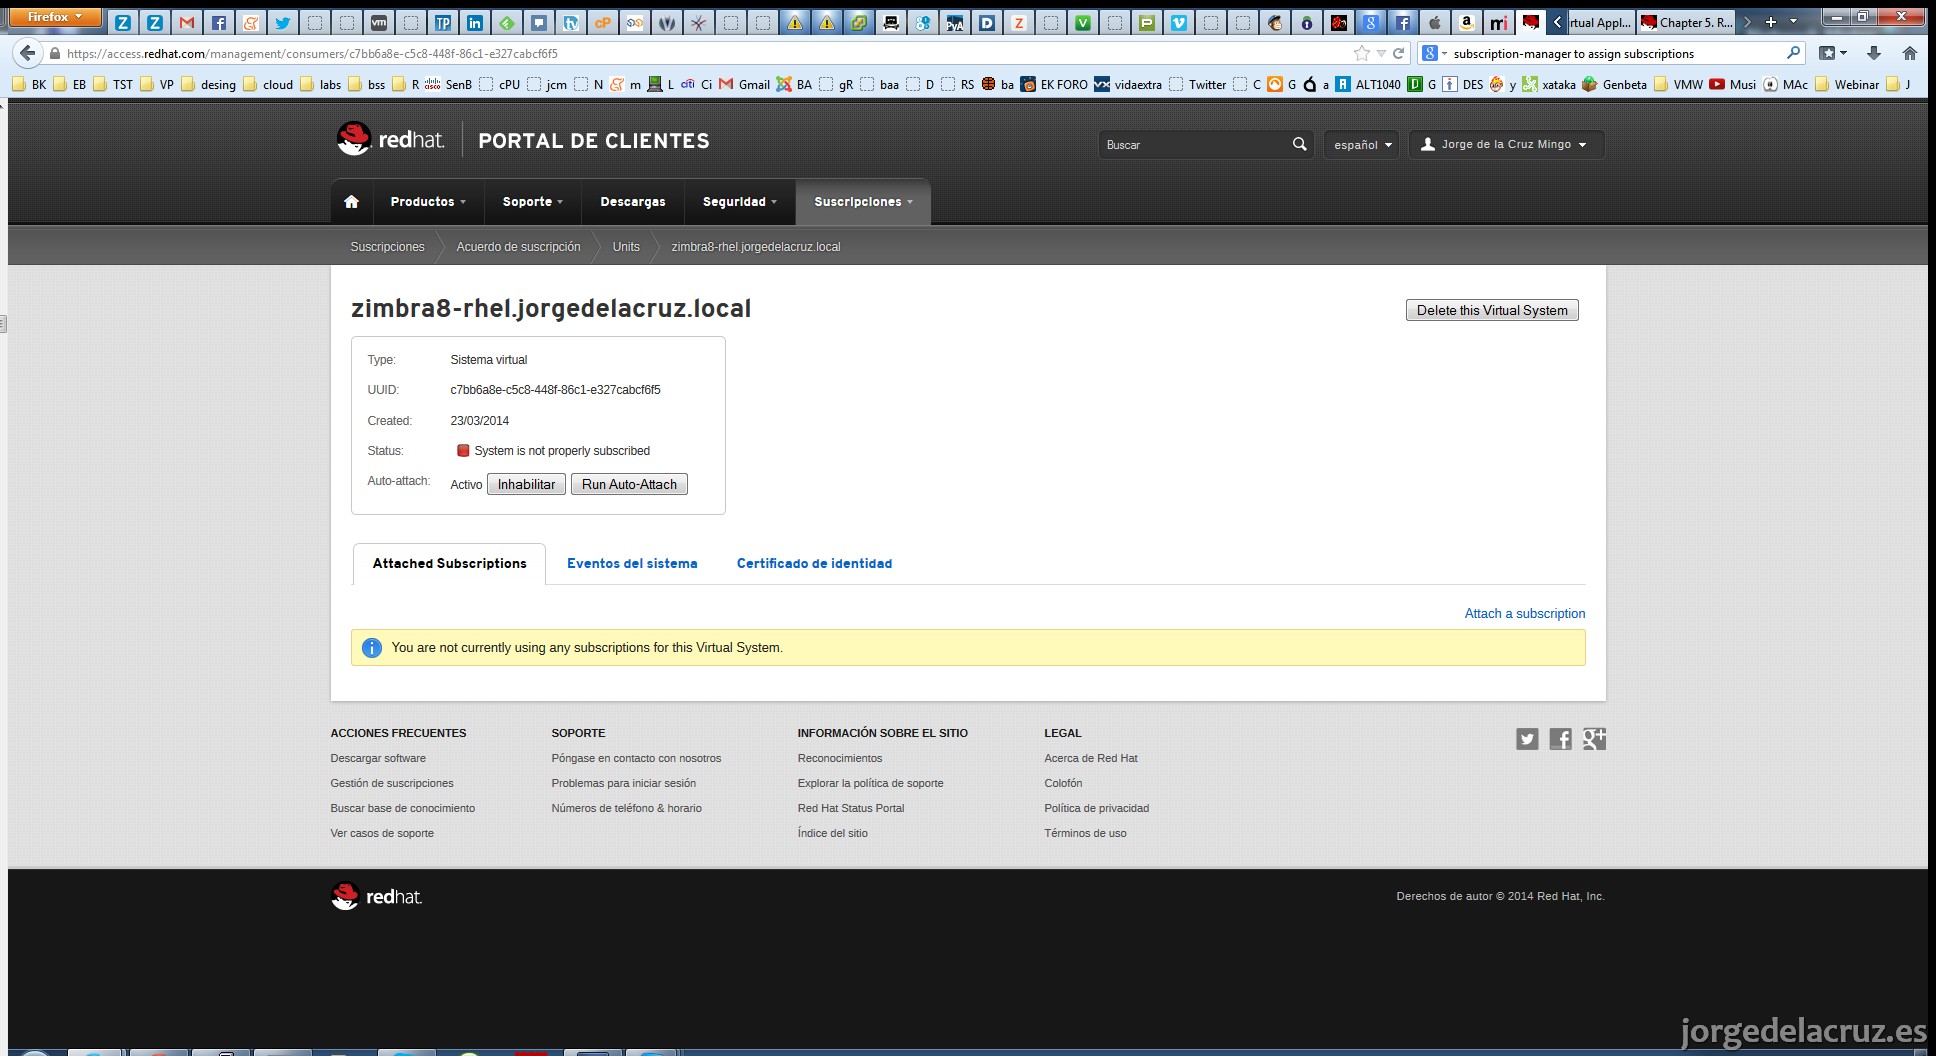Switch to the blue Google pinned tab
Image resolution: width=1936 pixels, height=1056 pixels.
(1371, 22)
